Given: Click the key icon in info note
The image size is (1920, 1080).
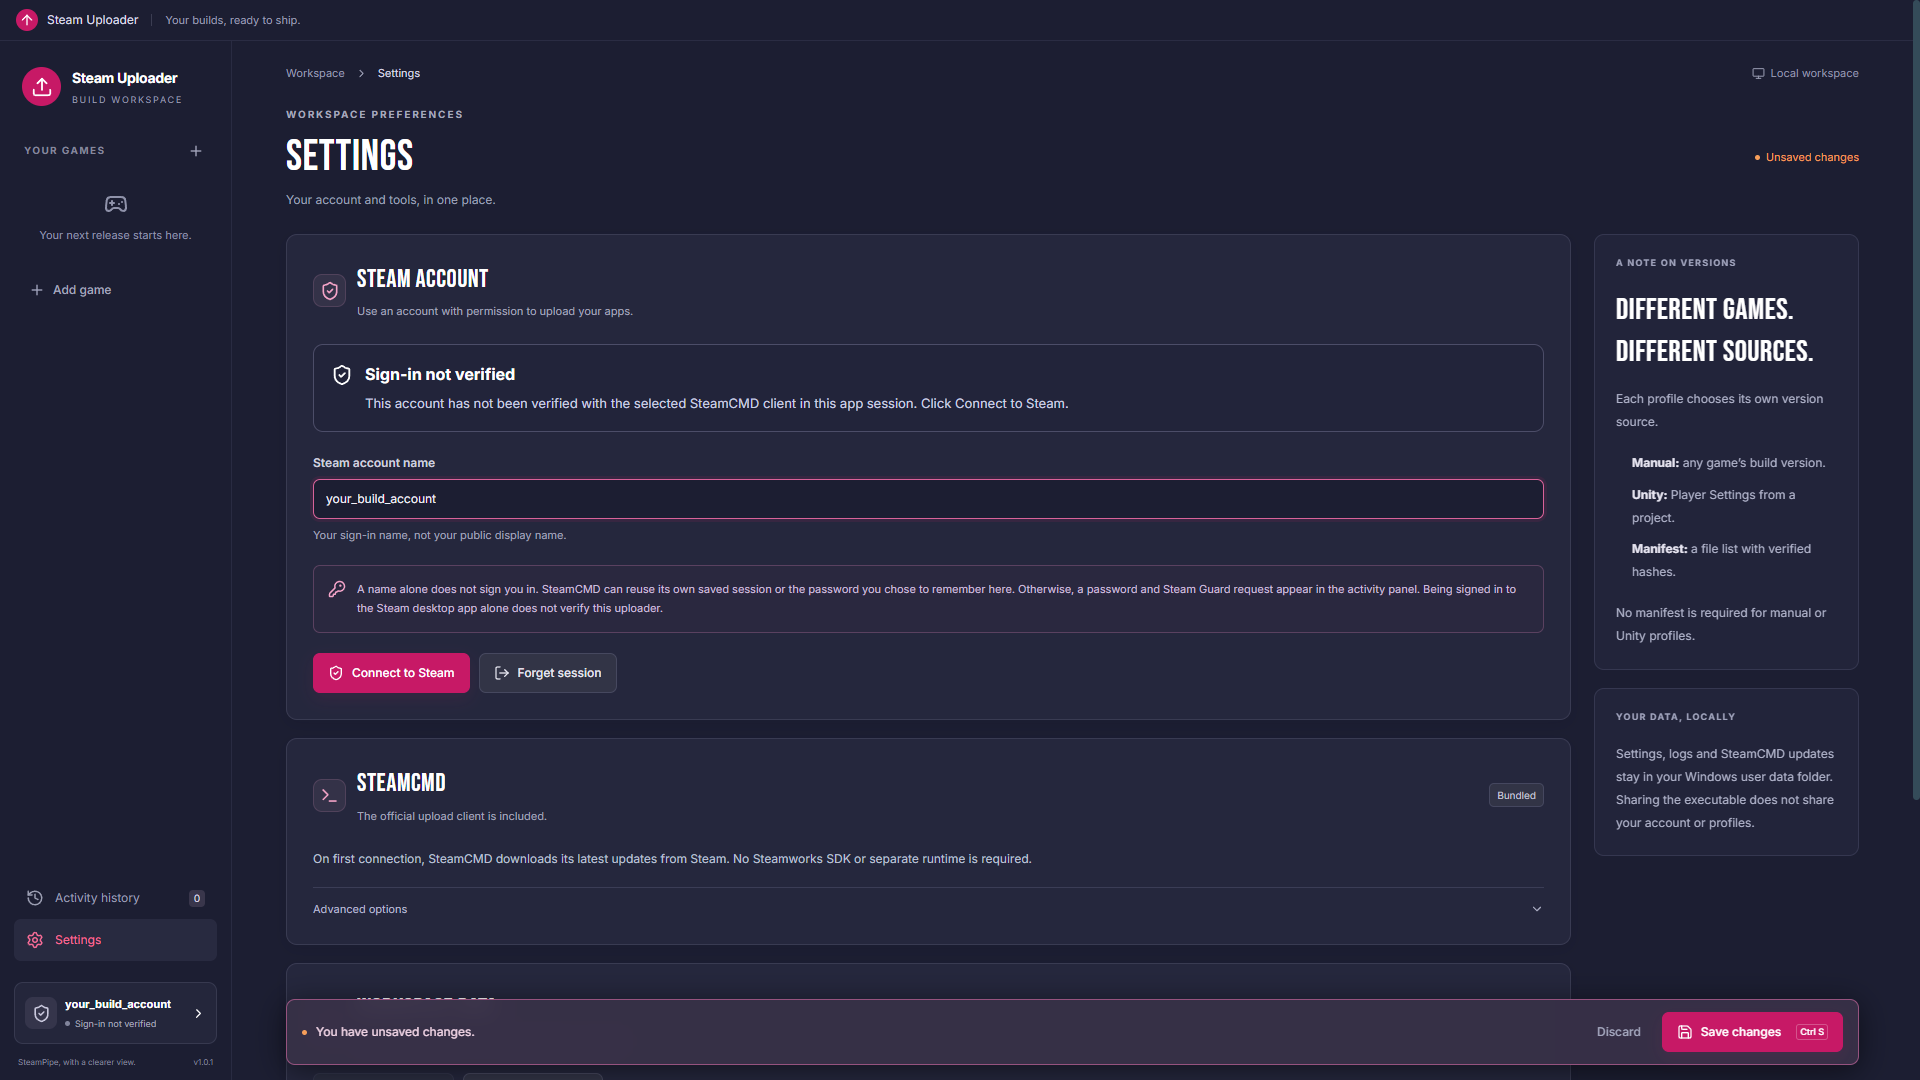Looking at the screenshot, I should pyautogui.click(x=337, y=589).
